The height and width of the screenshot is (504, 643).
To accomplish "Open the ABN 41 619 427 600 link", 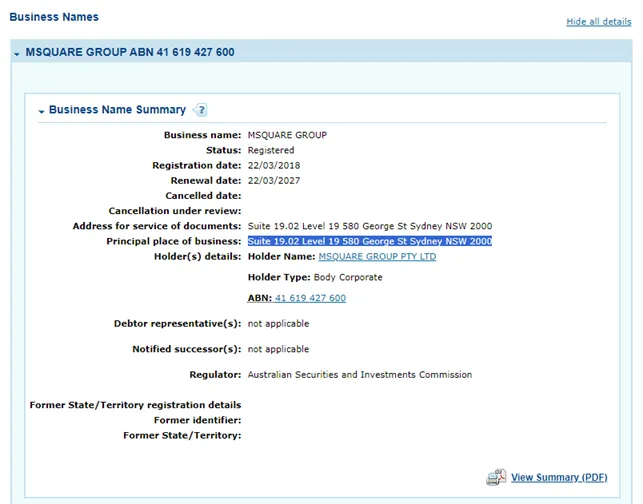I will (x=310, y=298).
